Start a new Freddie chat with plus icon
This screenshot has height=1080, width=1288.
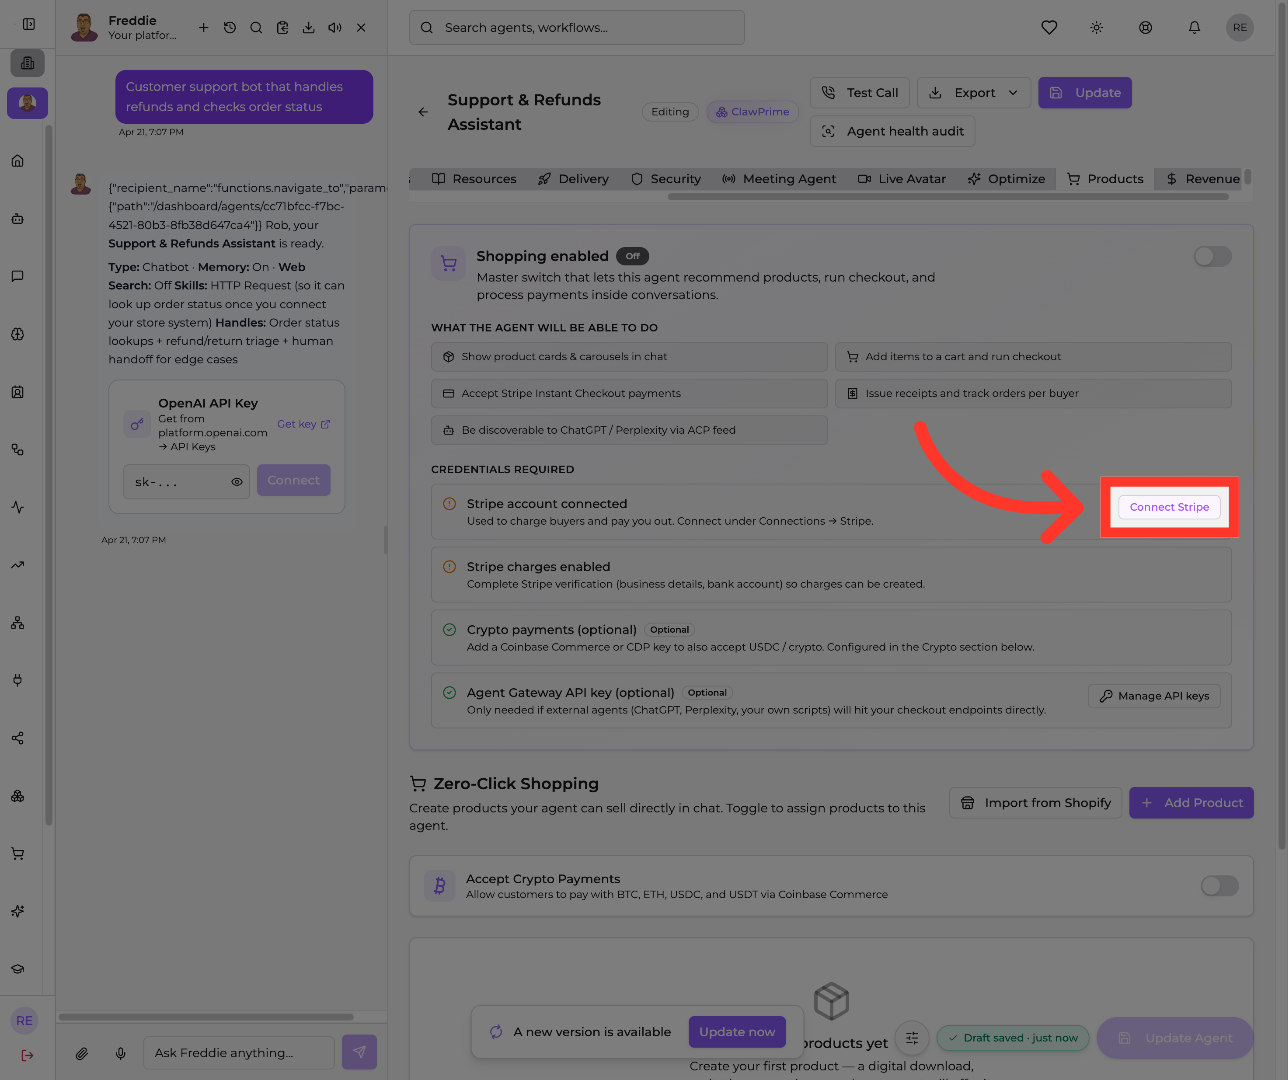pyautogui.click(x=203, y=28)
